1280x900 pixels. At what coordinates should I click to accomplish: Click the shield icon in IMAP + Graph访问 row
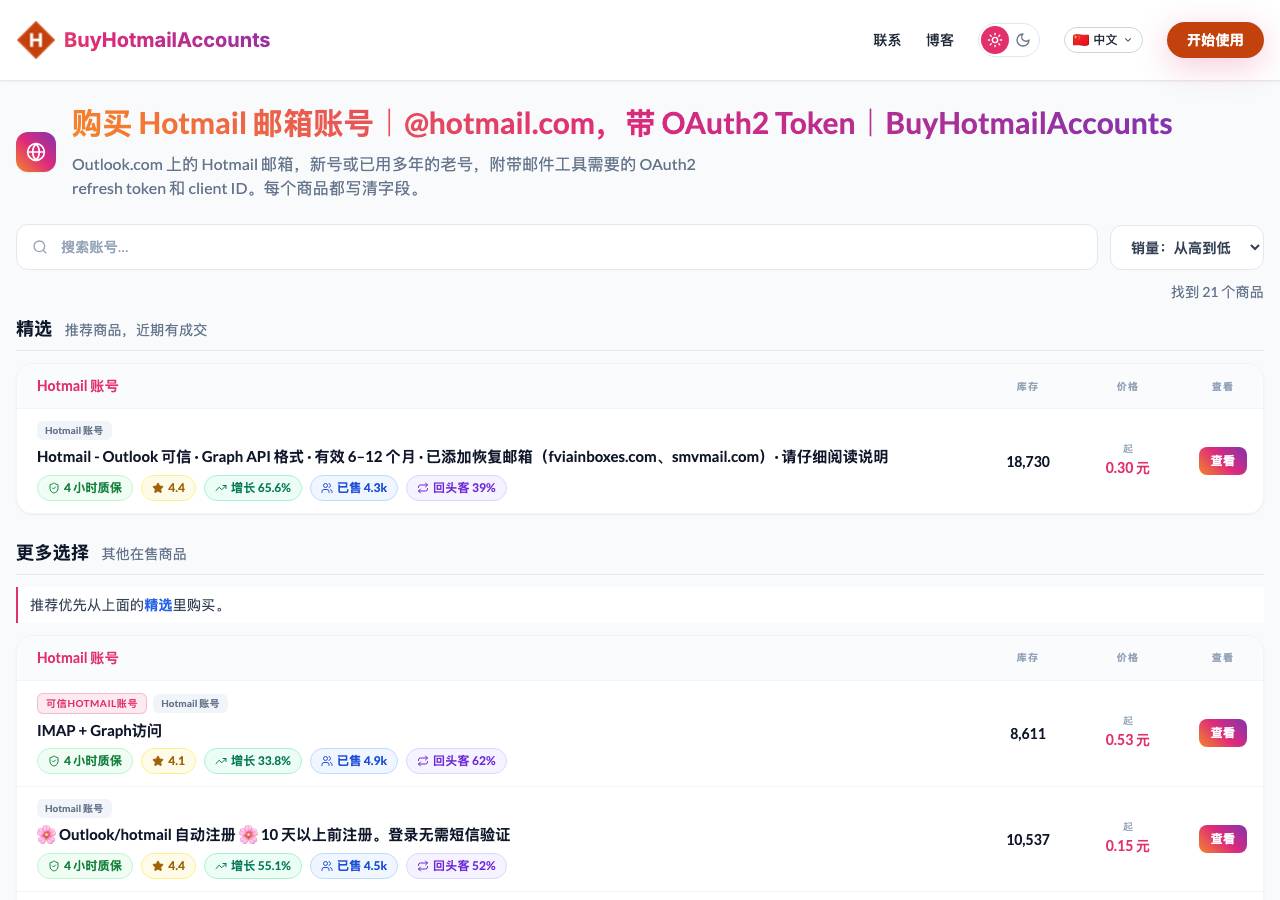pyautogui.click(x=54, y=761)
